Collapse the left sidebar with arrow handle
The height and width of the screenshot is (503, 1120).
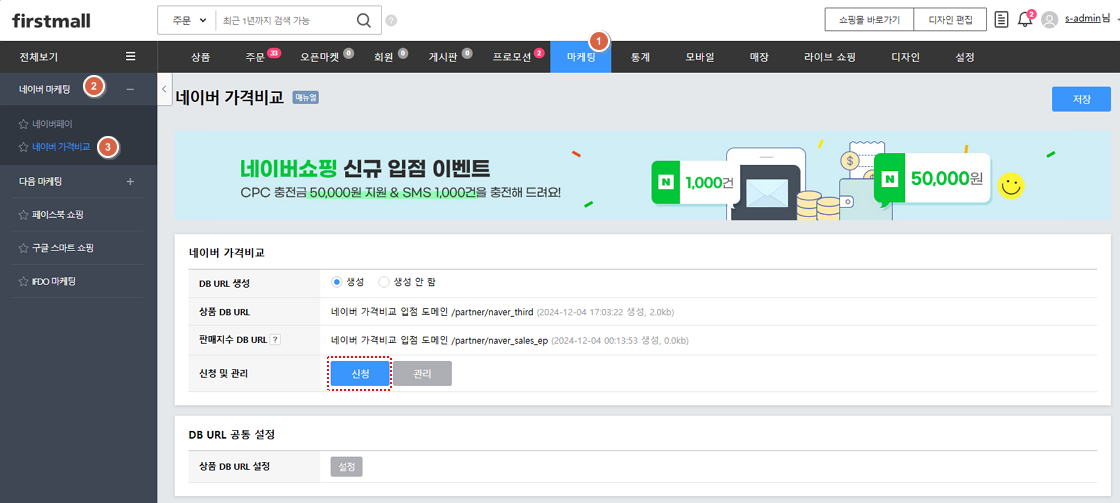click(x=164, y=89)
